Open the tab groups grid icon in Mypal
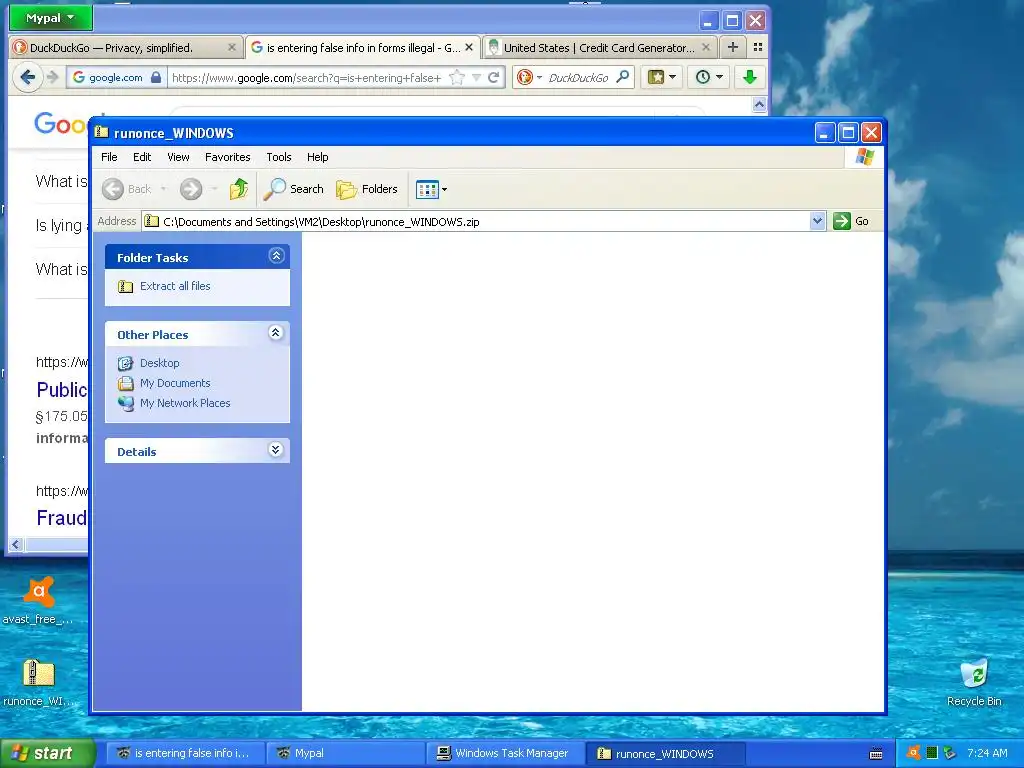1024x768 pixels. [x=758, y=47]
